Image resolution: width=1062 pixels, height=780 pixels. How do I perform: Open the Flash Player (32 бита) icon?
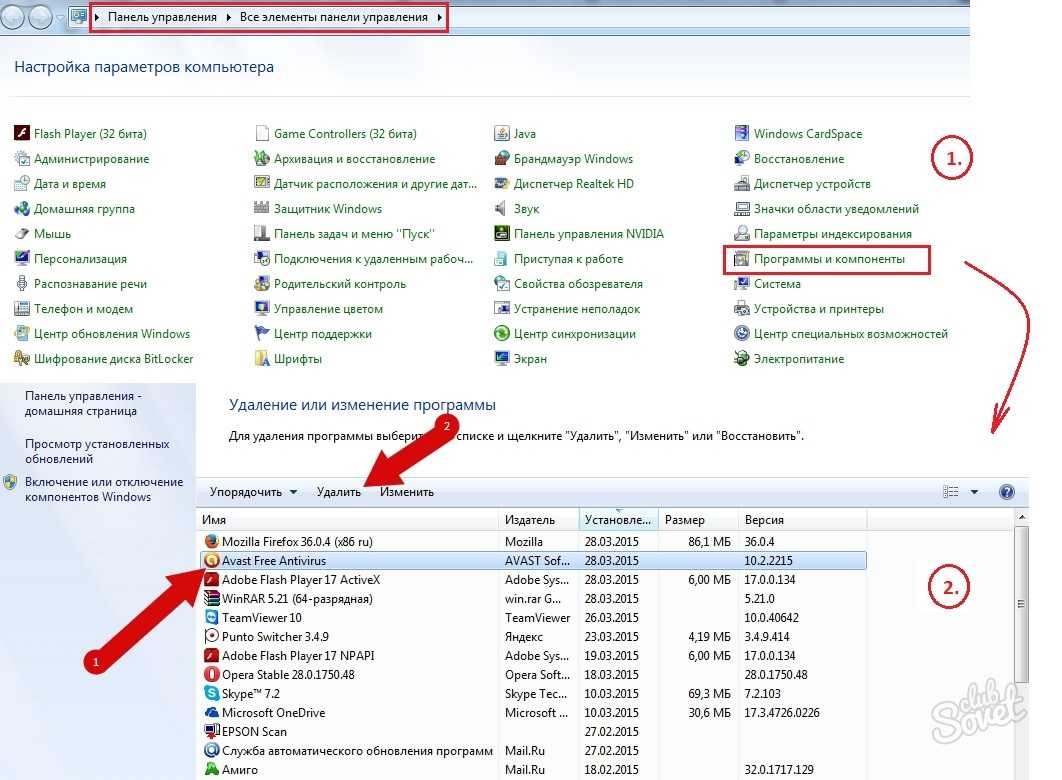pos(22,133)
